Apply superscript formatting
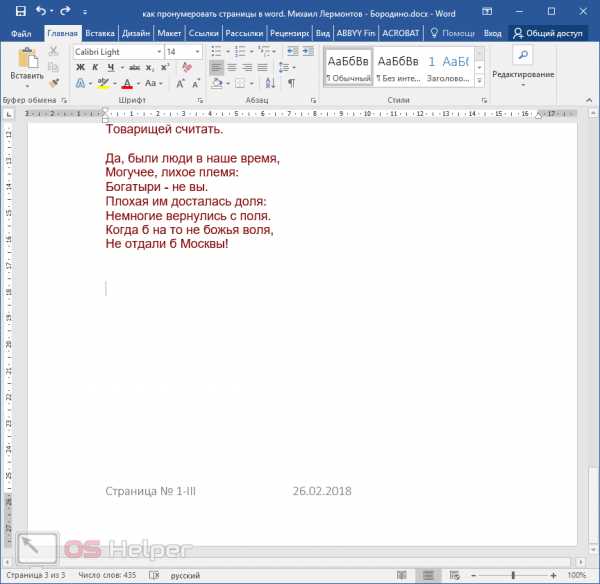600x584 pixels. tap(165, 68)
